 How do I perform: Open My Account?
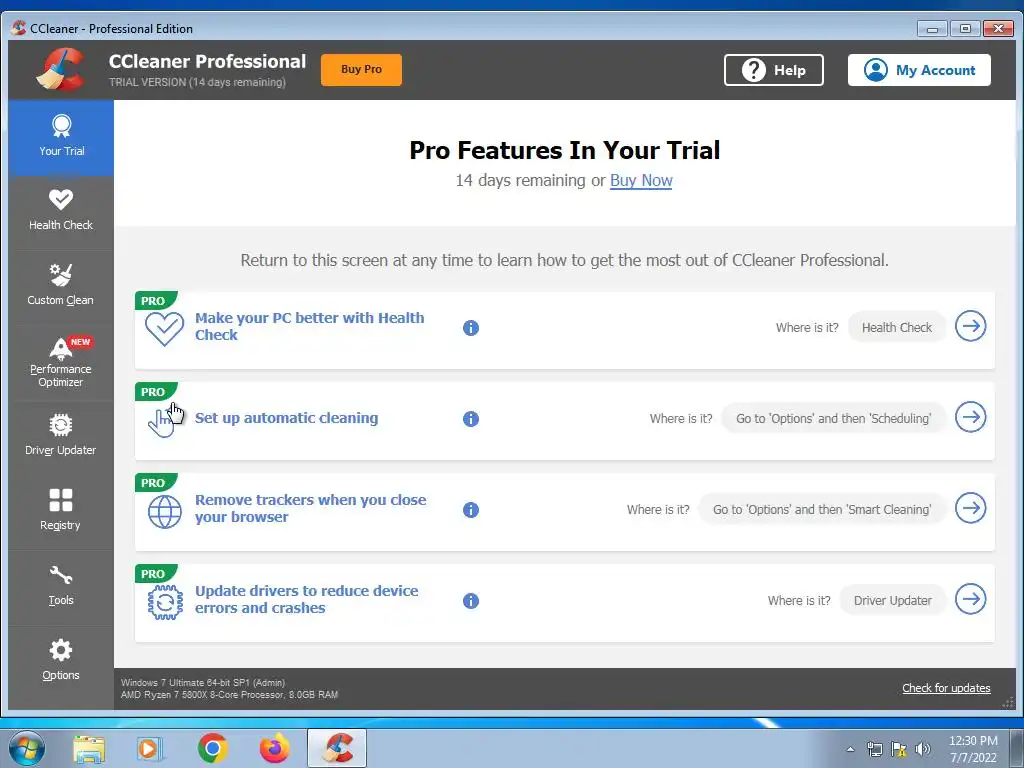tap(919, 70)
